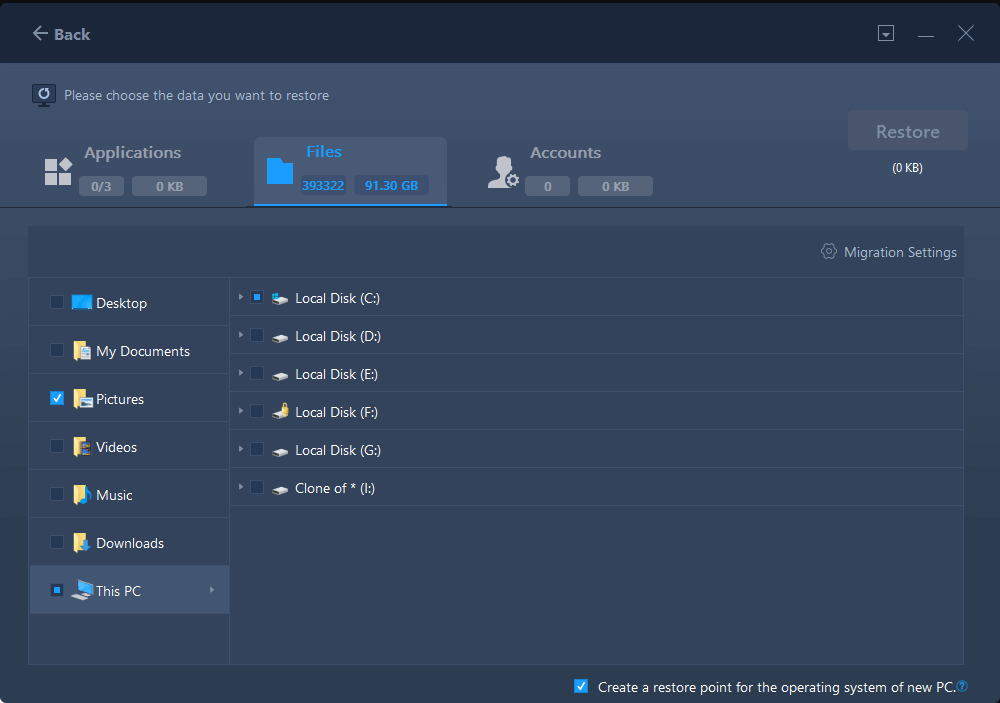
Task: Click the Local Disk (E:) drive icon
Action: [x=280, y=376]
